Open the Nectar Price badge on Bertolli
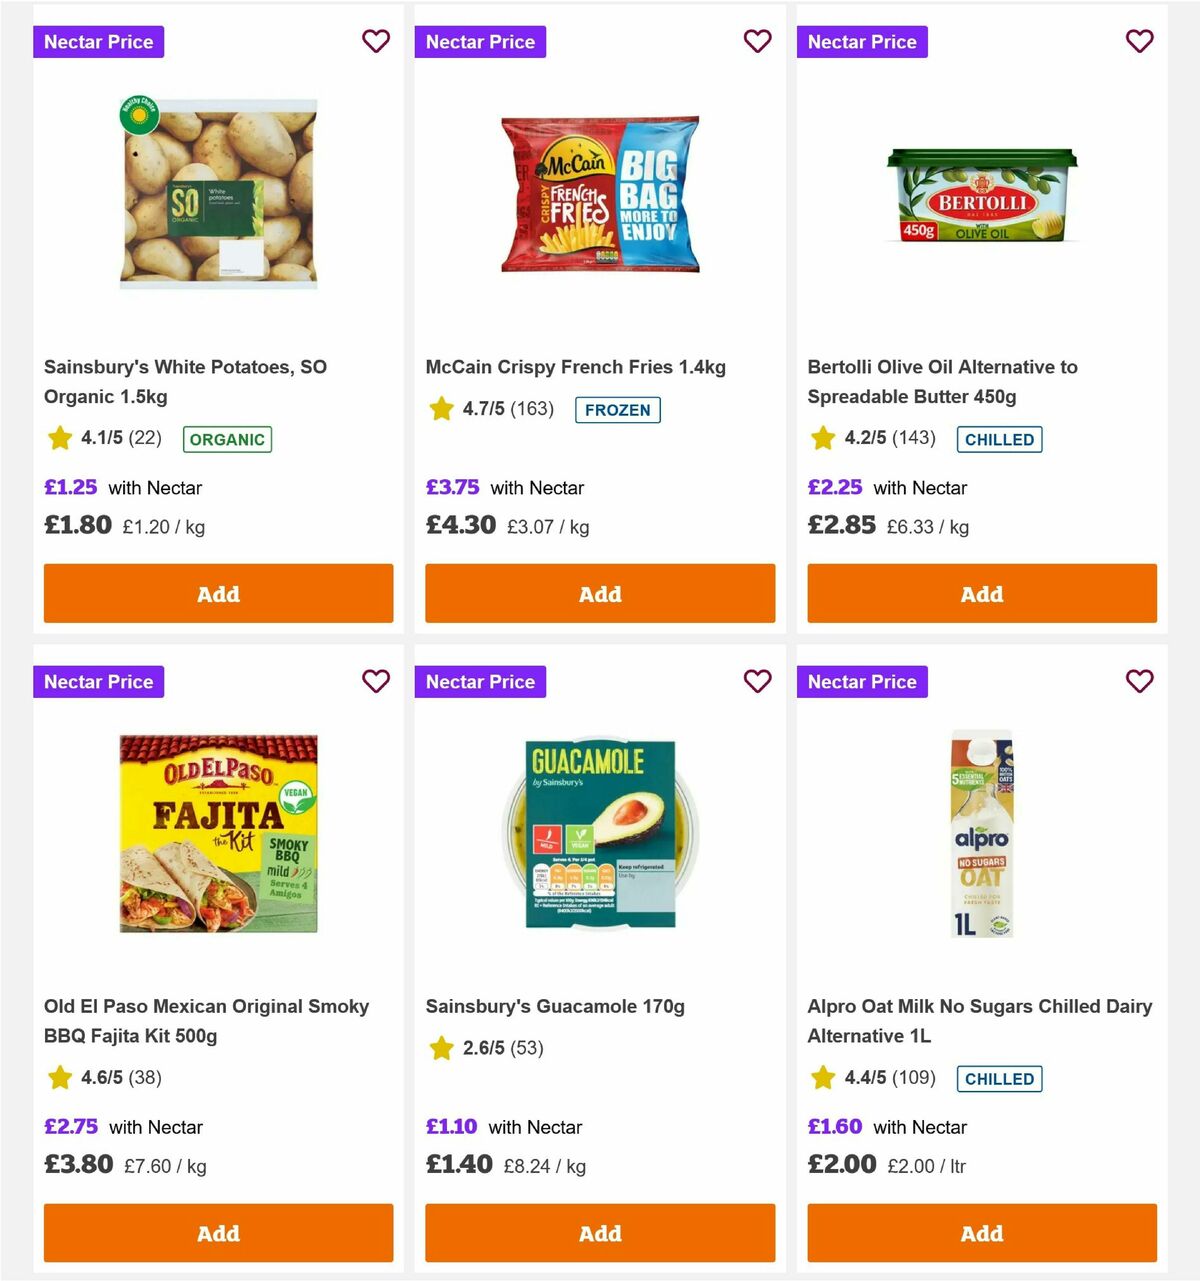The image size is (1200, 1281). pos(862,41)
